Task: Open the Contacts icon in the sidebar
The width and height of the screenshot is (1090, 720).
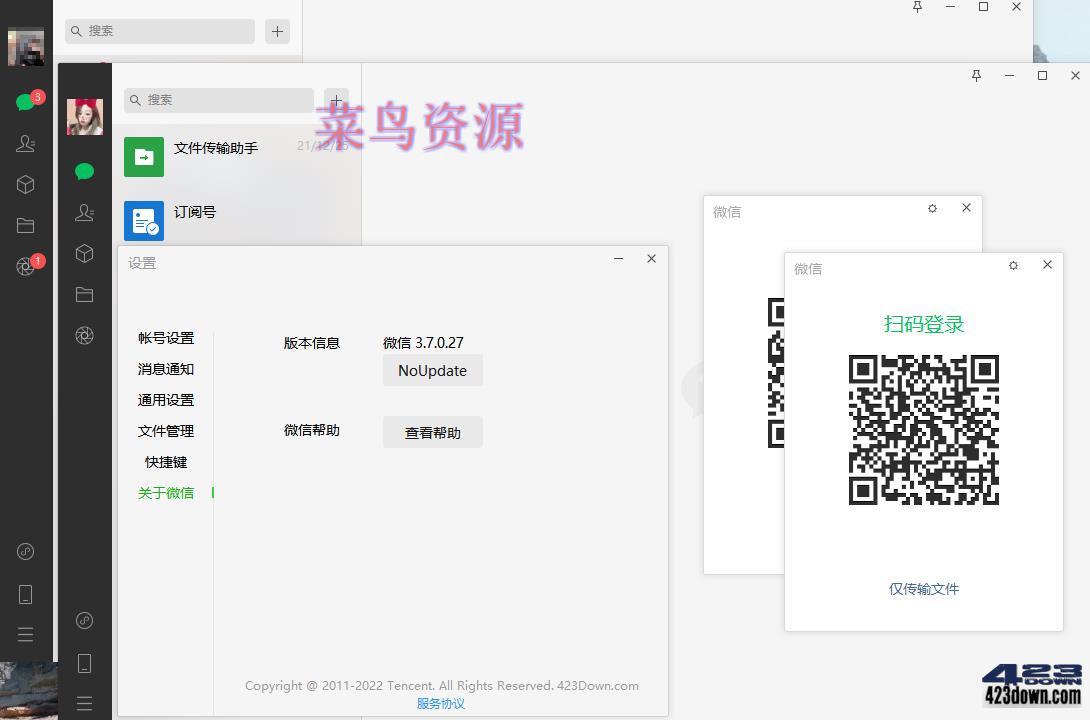Action: pos(85,211)
